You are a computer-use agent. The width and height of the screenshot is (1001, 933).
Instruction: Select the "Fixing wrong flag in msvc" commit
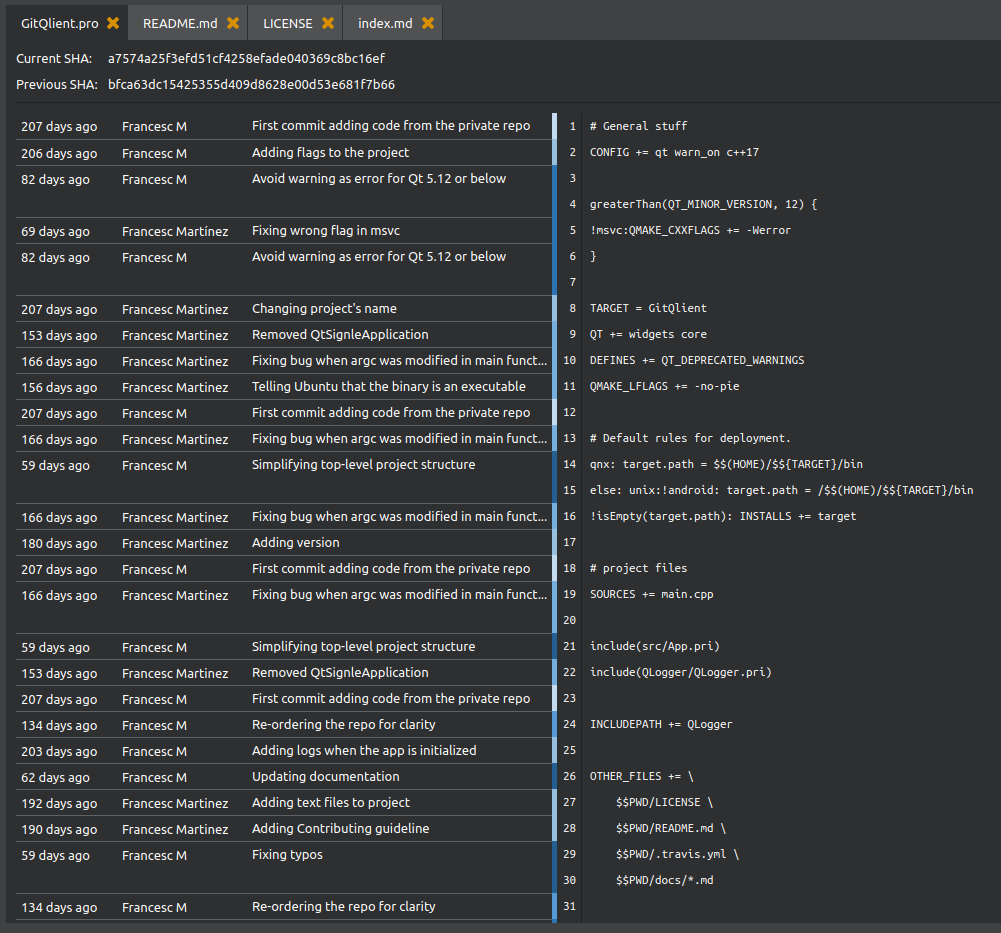click(325, 231)
